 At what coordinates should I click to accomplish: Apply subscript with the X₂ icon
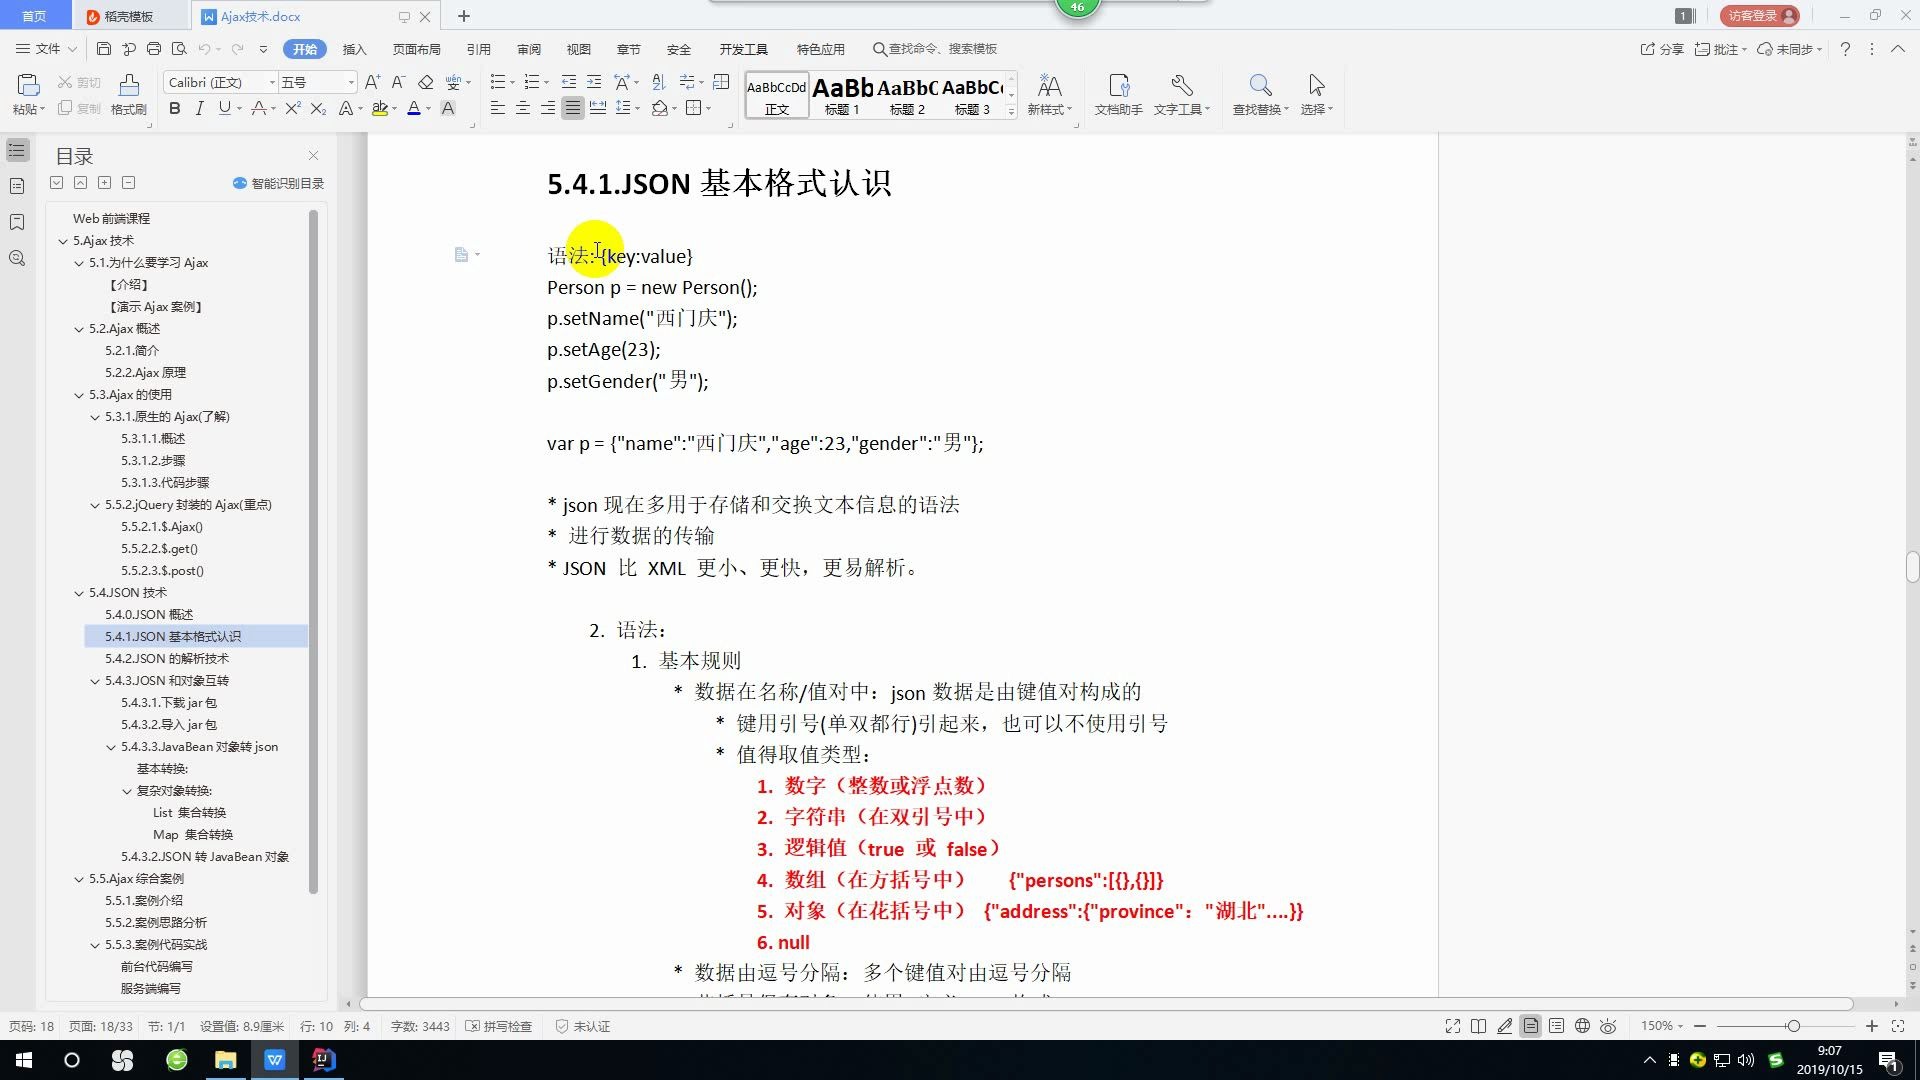(x=318, y=108)
